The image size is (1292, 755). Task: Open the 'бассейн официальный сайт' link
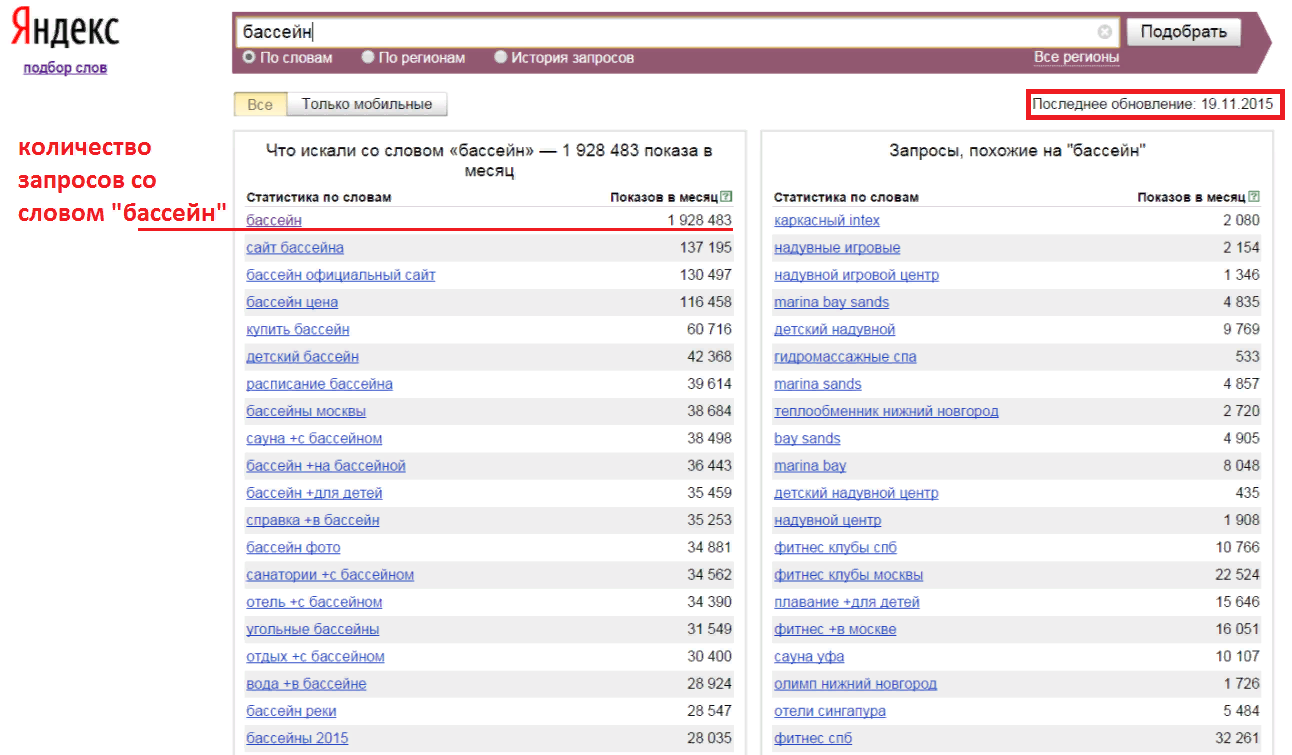pyautogui.click(x=341, y=275)
